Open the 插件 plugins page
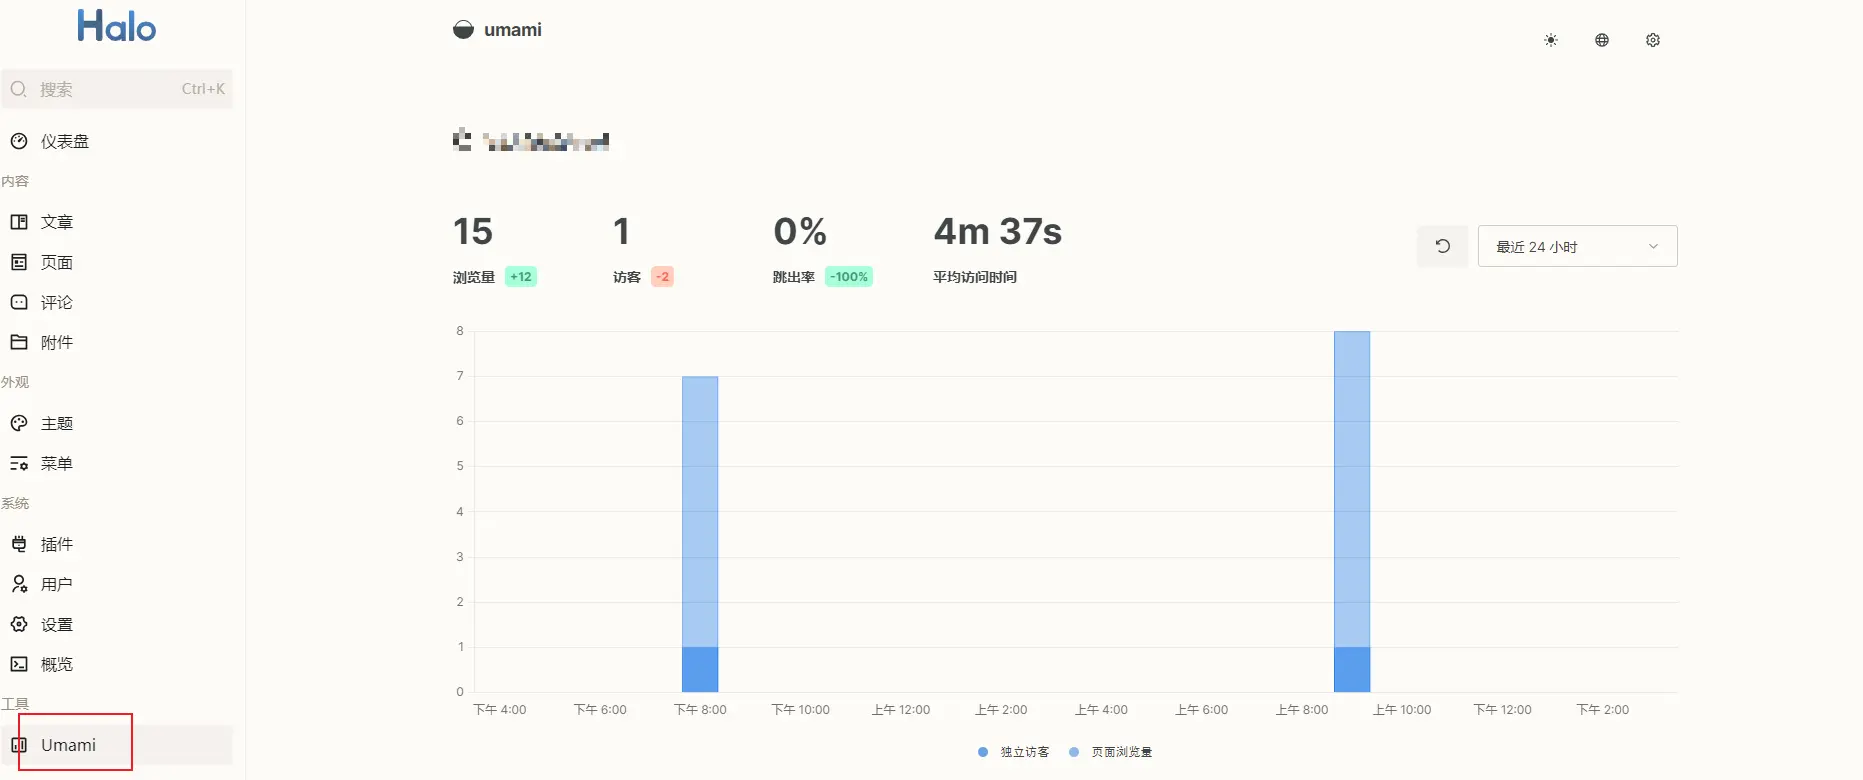The image size is (1863, 780). pos(57,544)
